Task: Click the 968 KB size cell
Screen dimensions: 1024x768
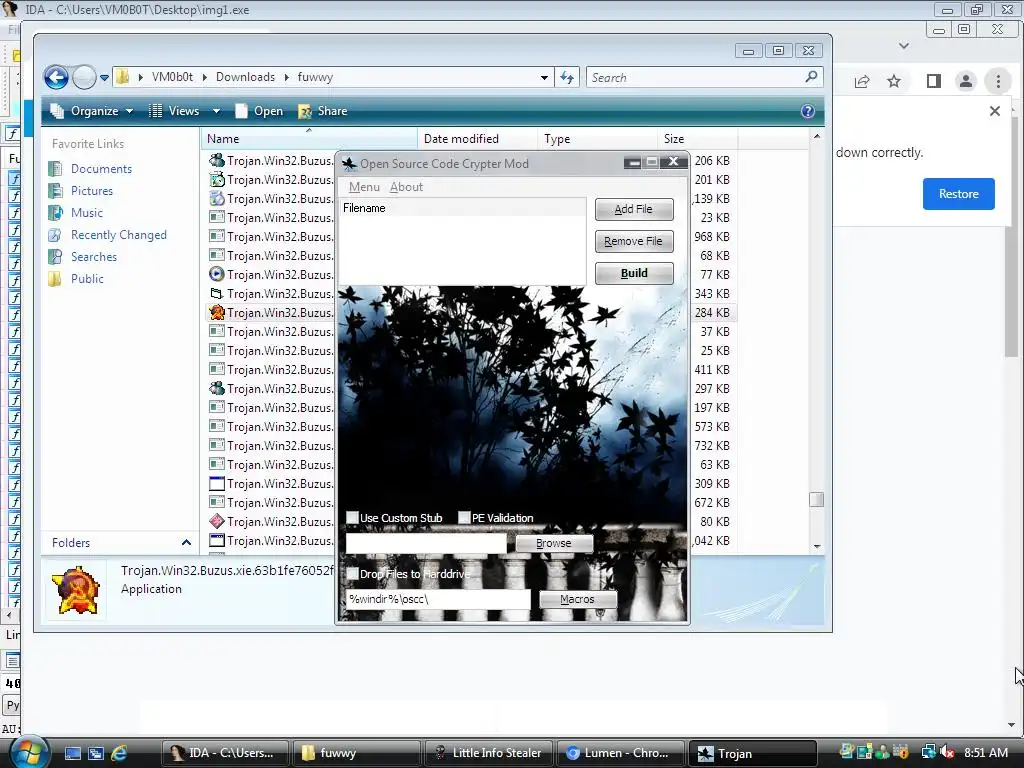Action: 712,236
